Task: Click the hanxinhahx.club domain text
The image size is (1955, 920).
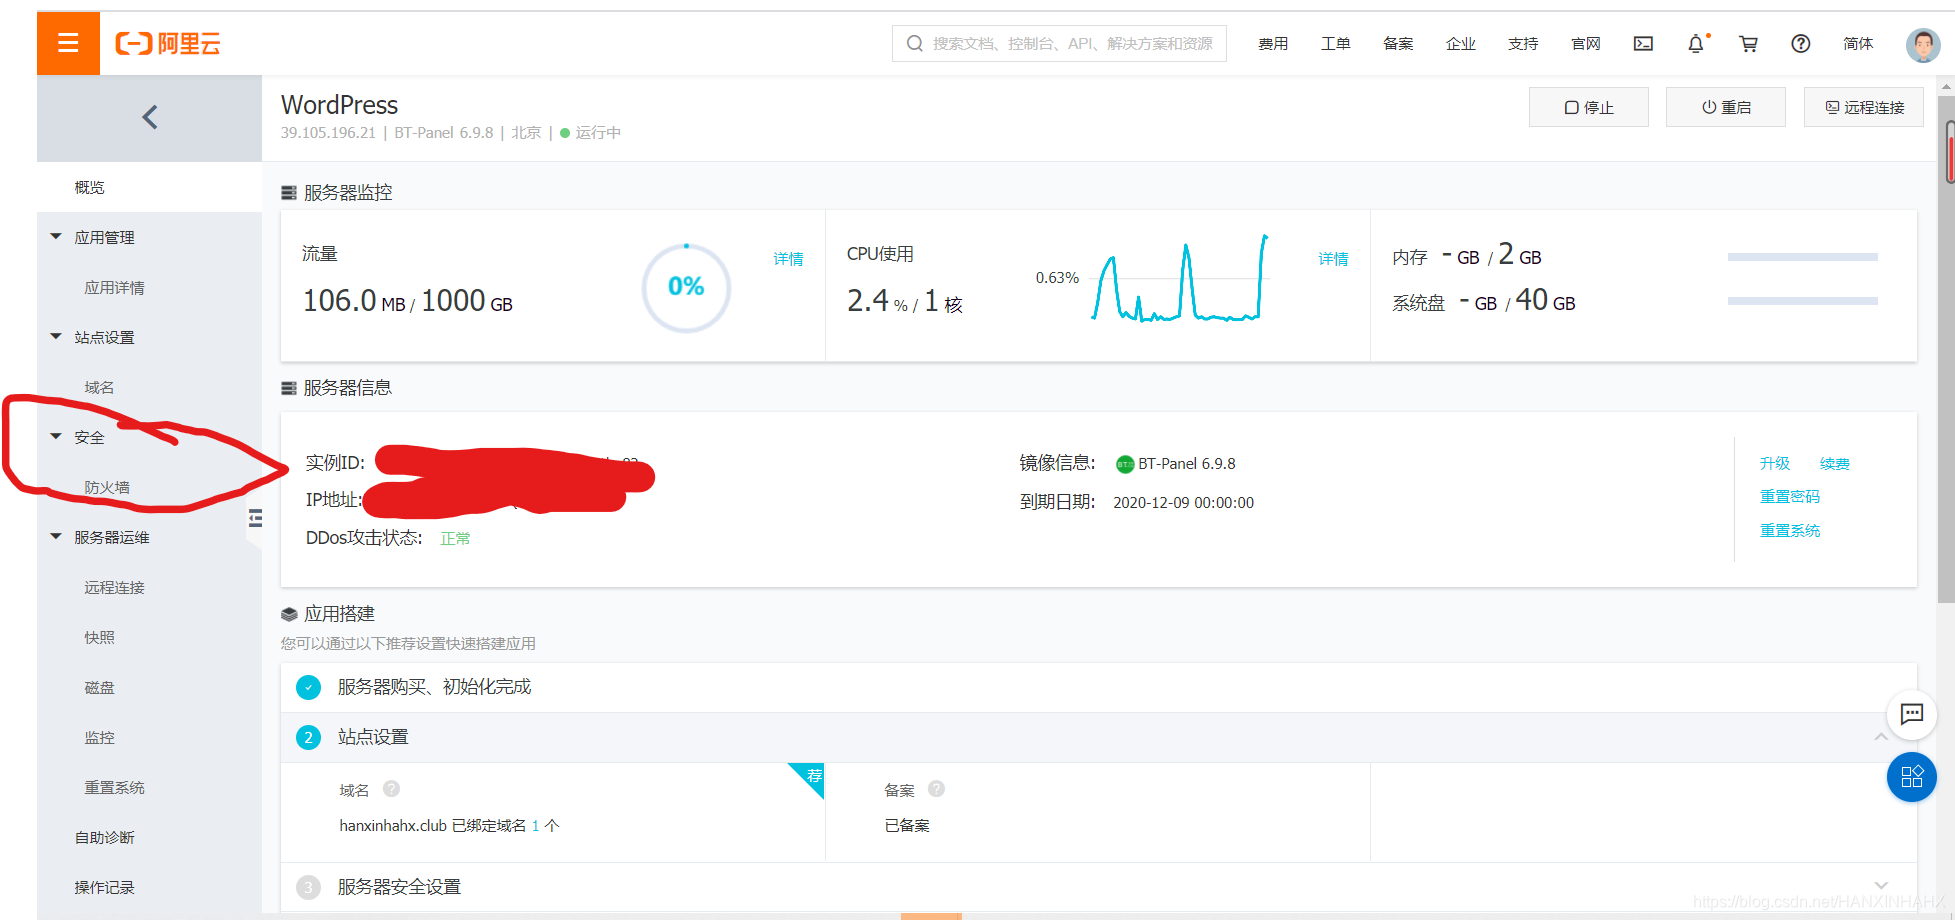Action: click(x=392, y=825)
